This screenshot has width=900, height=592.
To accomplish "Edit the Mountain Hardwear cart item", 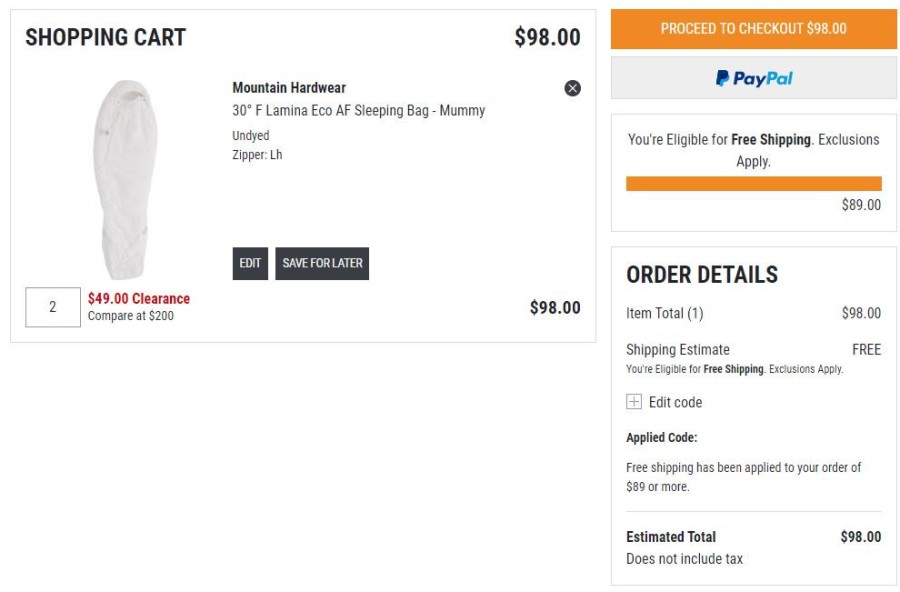I will [250, 264].
